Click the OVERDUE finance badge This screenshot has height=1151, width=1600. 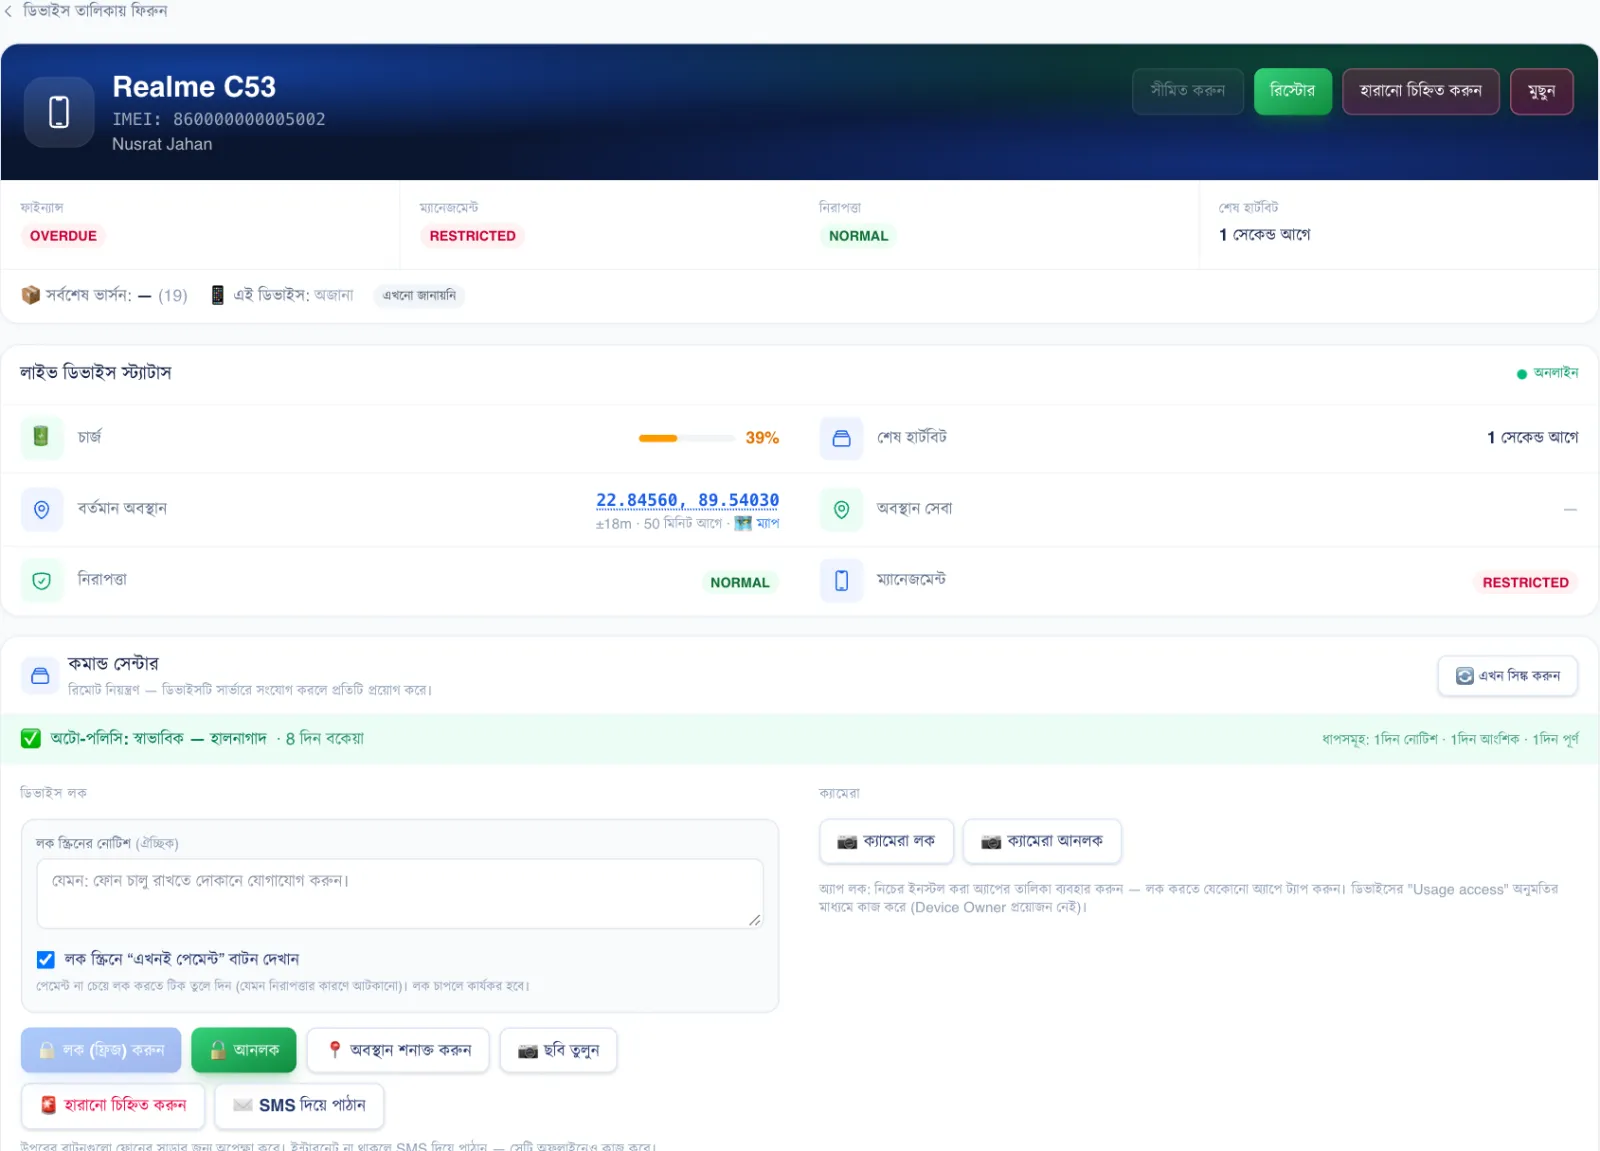[63, 236]
